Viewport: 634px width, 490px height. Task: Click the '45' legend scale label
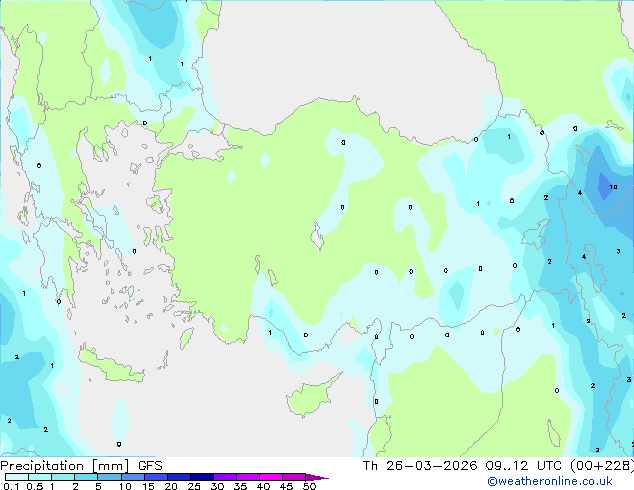[x=286, y=486]
